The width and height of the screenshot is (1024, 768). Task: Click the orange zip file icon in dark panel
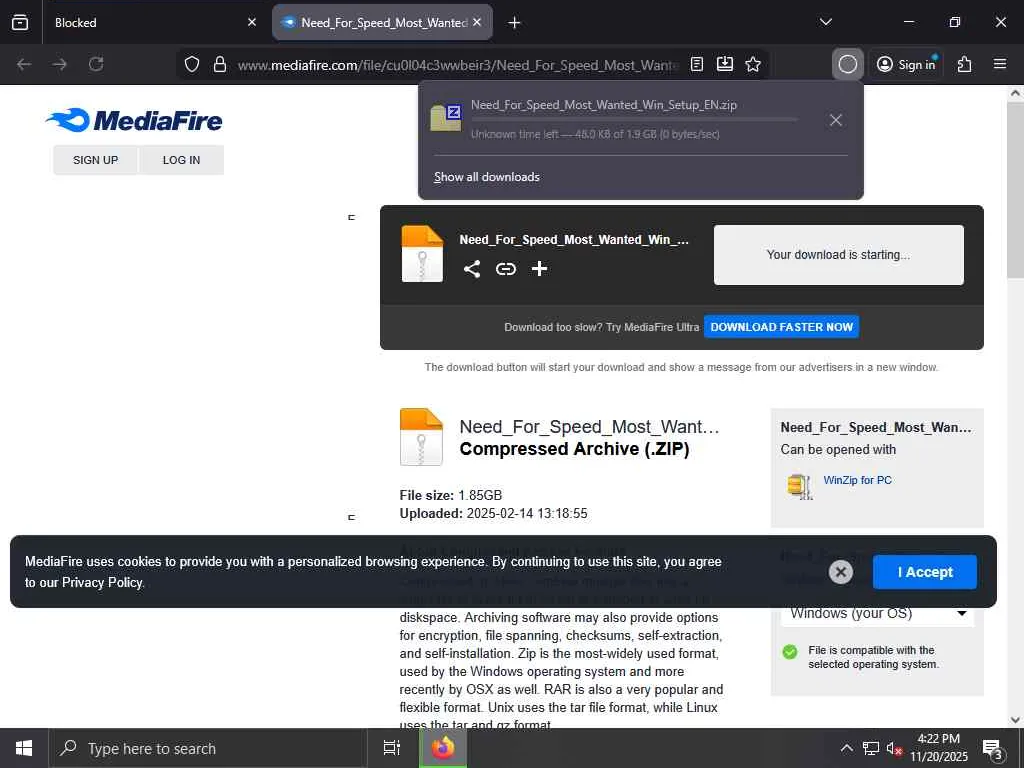(422, 254)
